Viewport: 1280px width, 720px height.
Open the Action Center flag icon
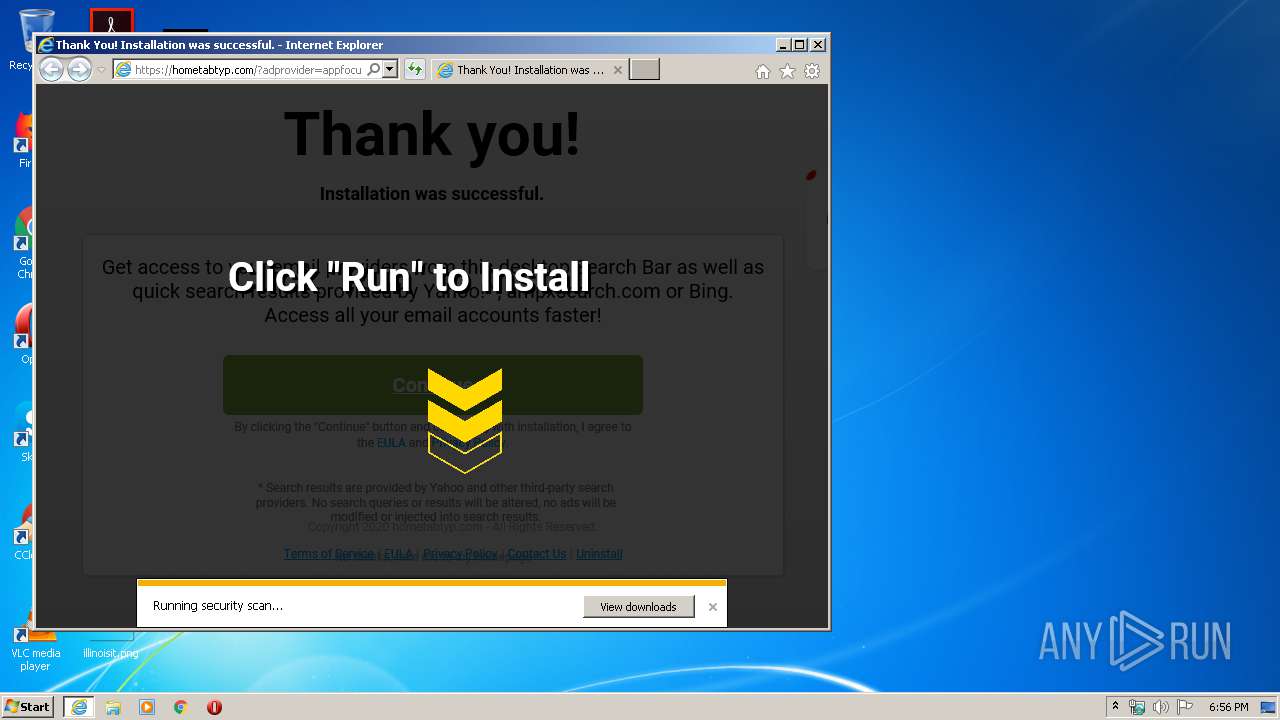(x=1184, y=707)
